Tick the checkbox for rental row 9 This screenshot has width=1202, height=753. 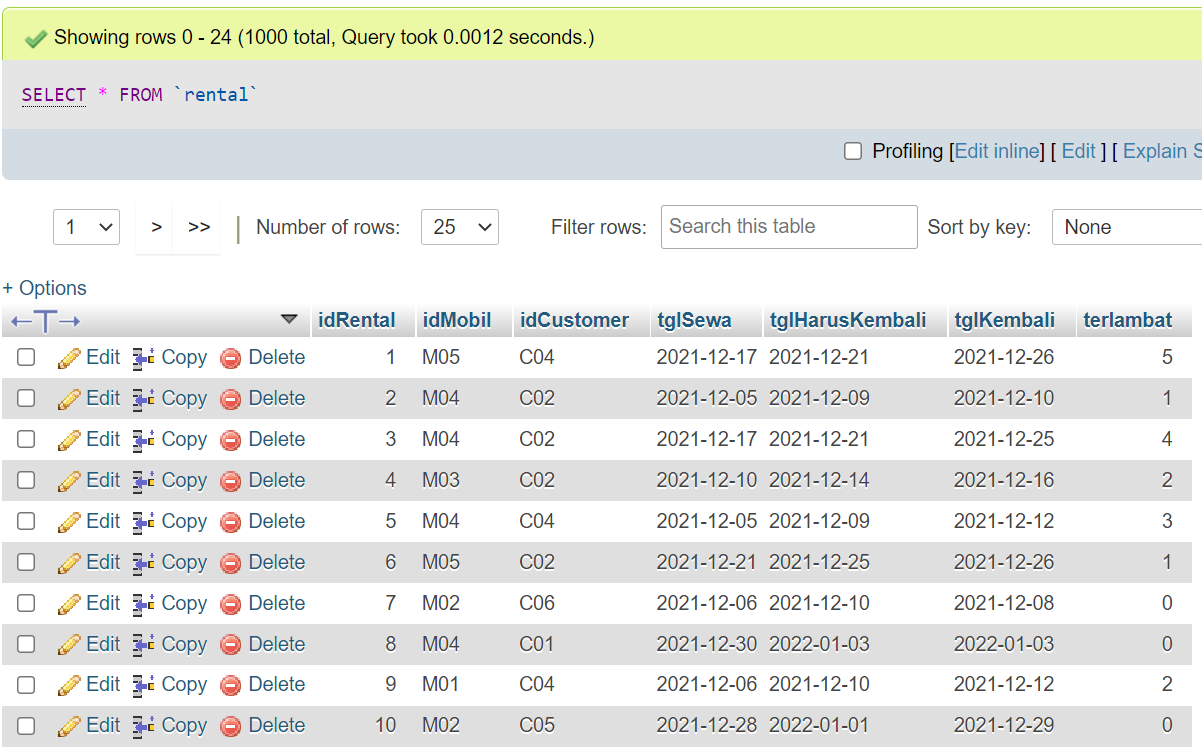coord(26,685)
